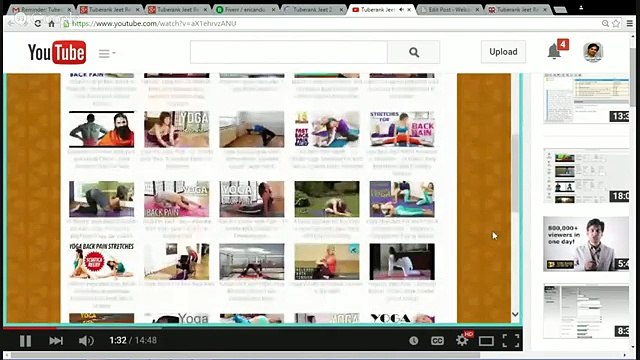
Task: Select the pink mat Back Pain yoga thumbnail
Action: click(177, 199)
